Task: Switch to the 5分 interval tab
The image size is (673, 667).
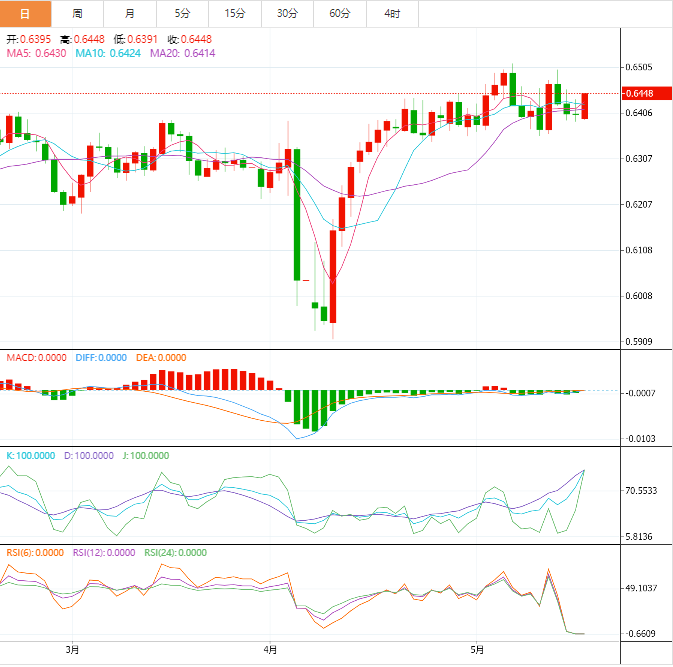Action: (x=182, y=13)
